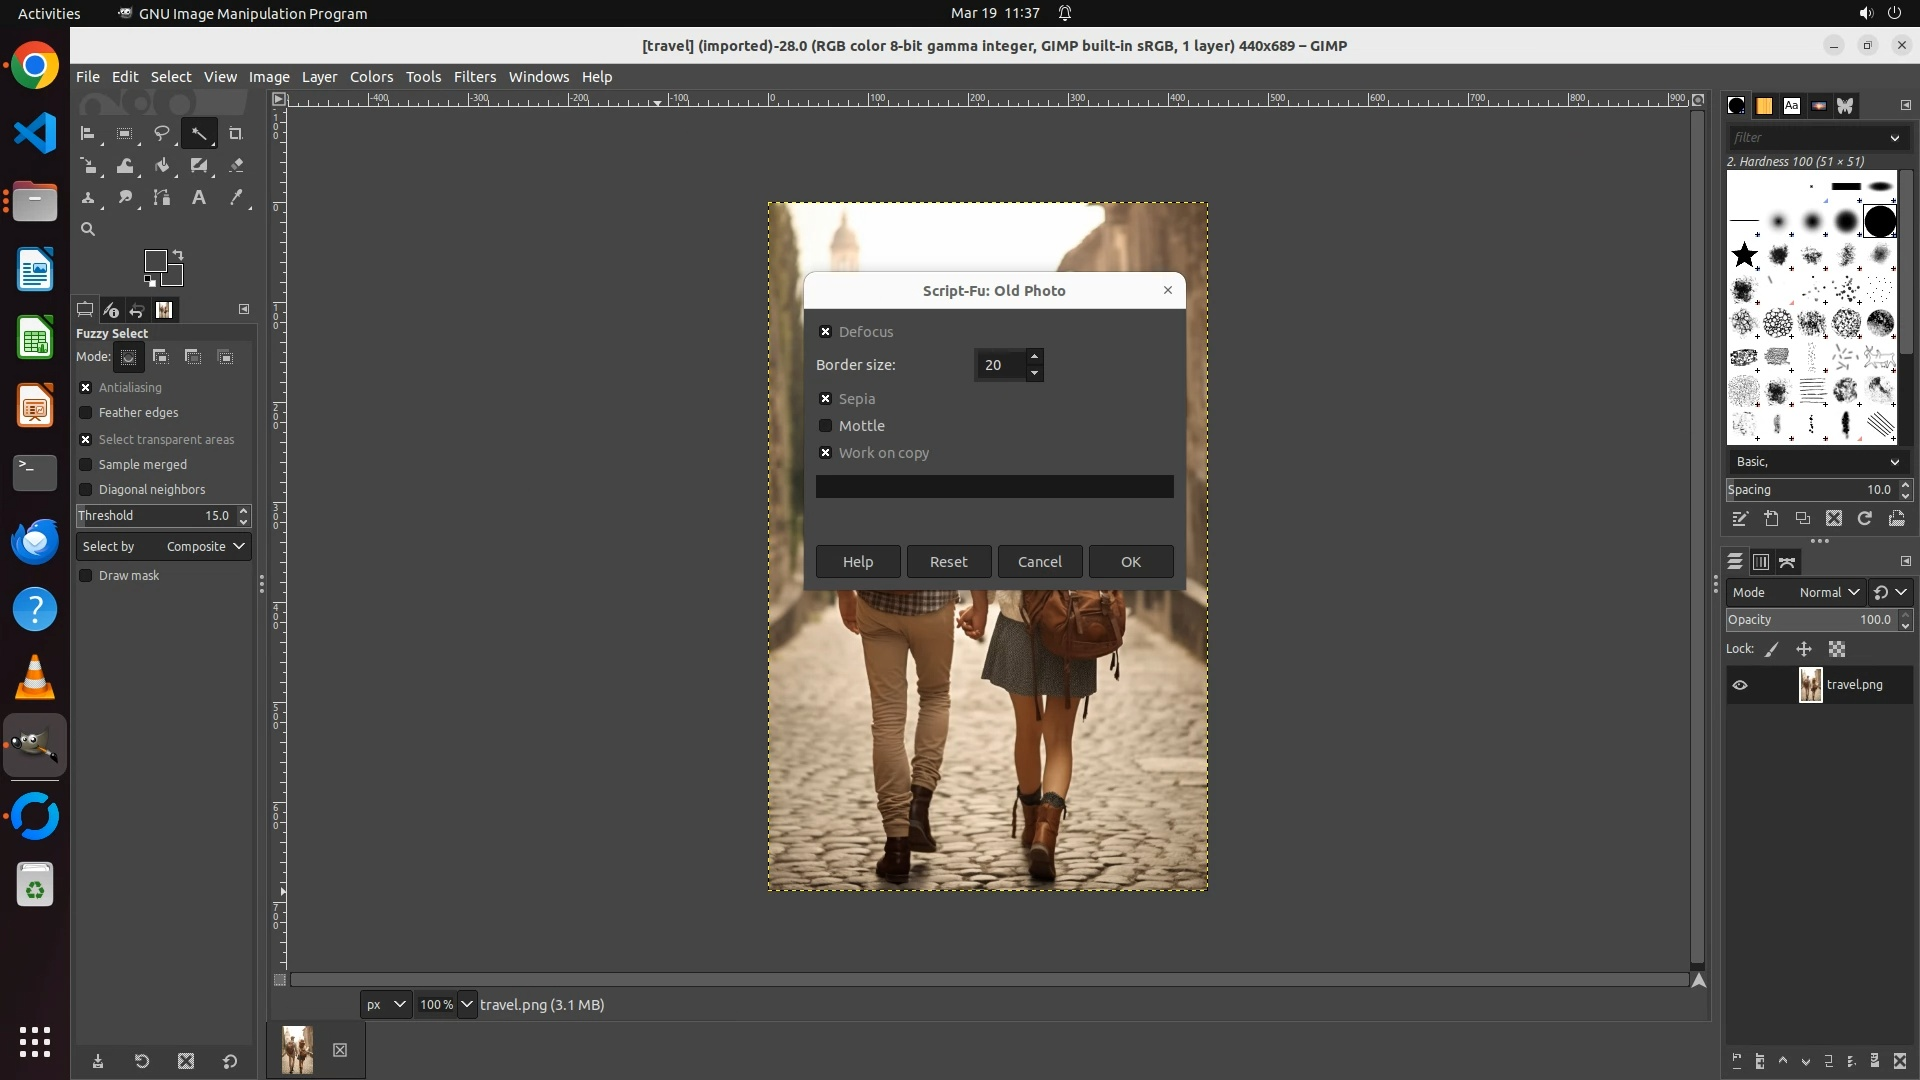Open the Filters menu
The image size is (1920, 1080).
pos(474,77)
